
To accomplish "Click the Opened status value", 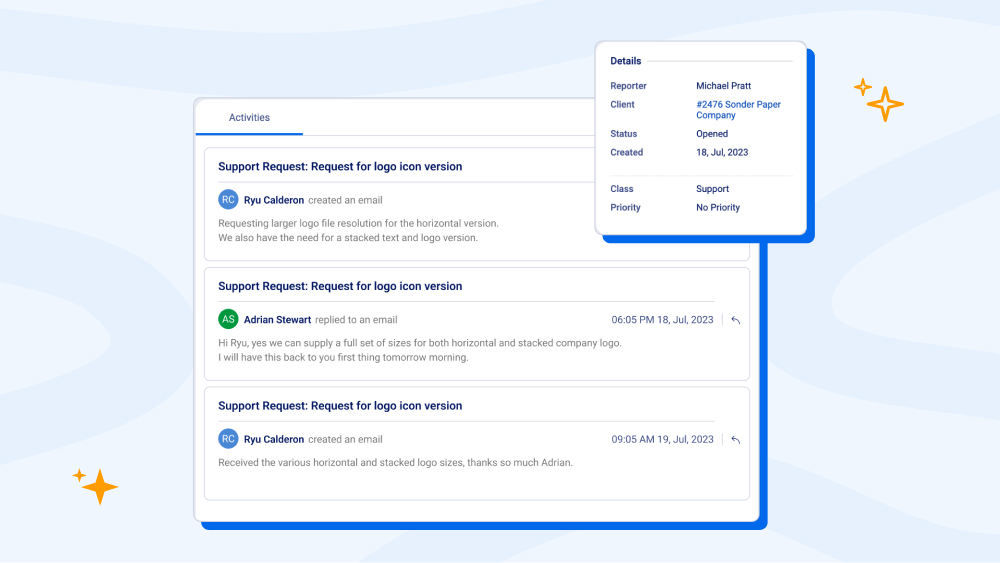I will click(712, 134).
